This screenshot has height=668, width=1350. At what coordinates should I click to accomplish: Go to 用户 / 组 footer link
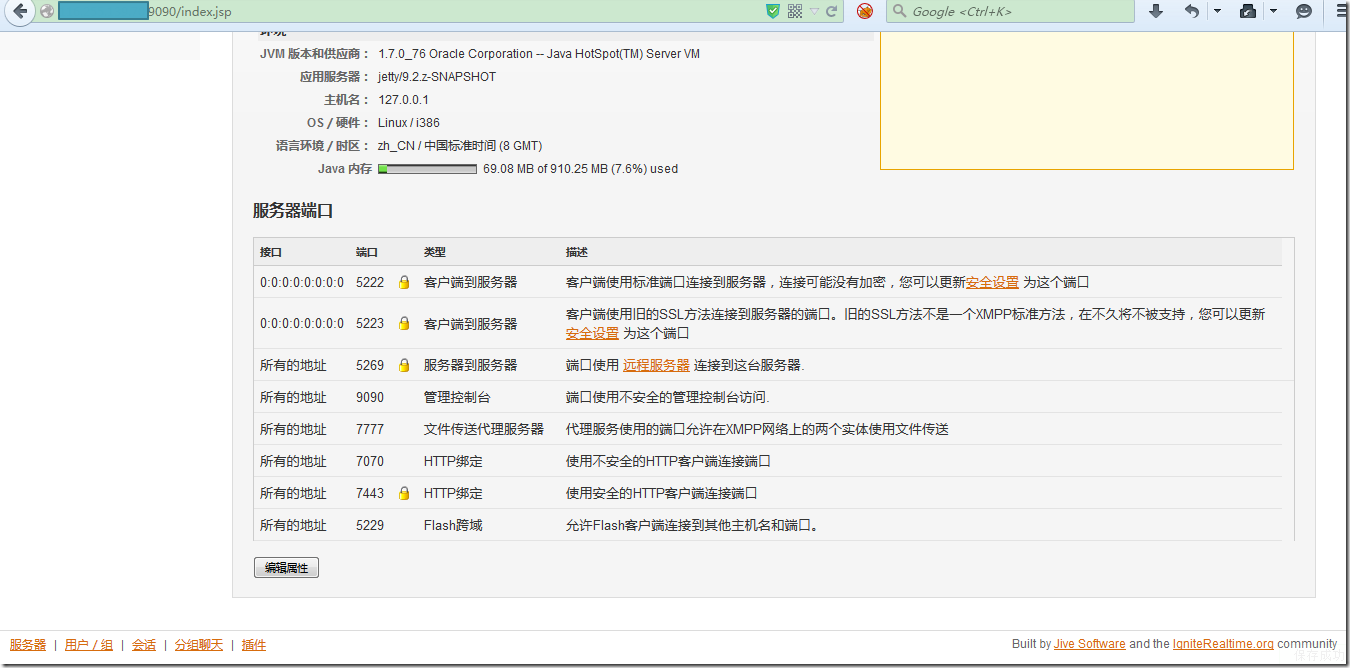point(89,645)
